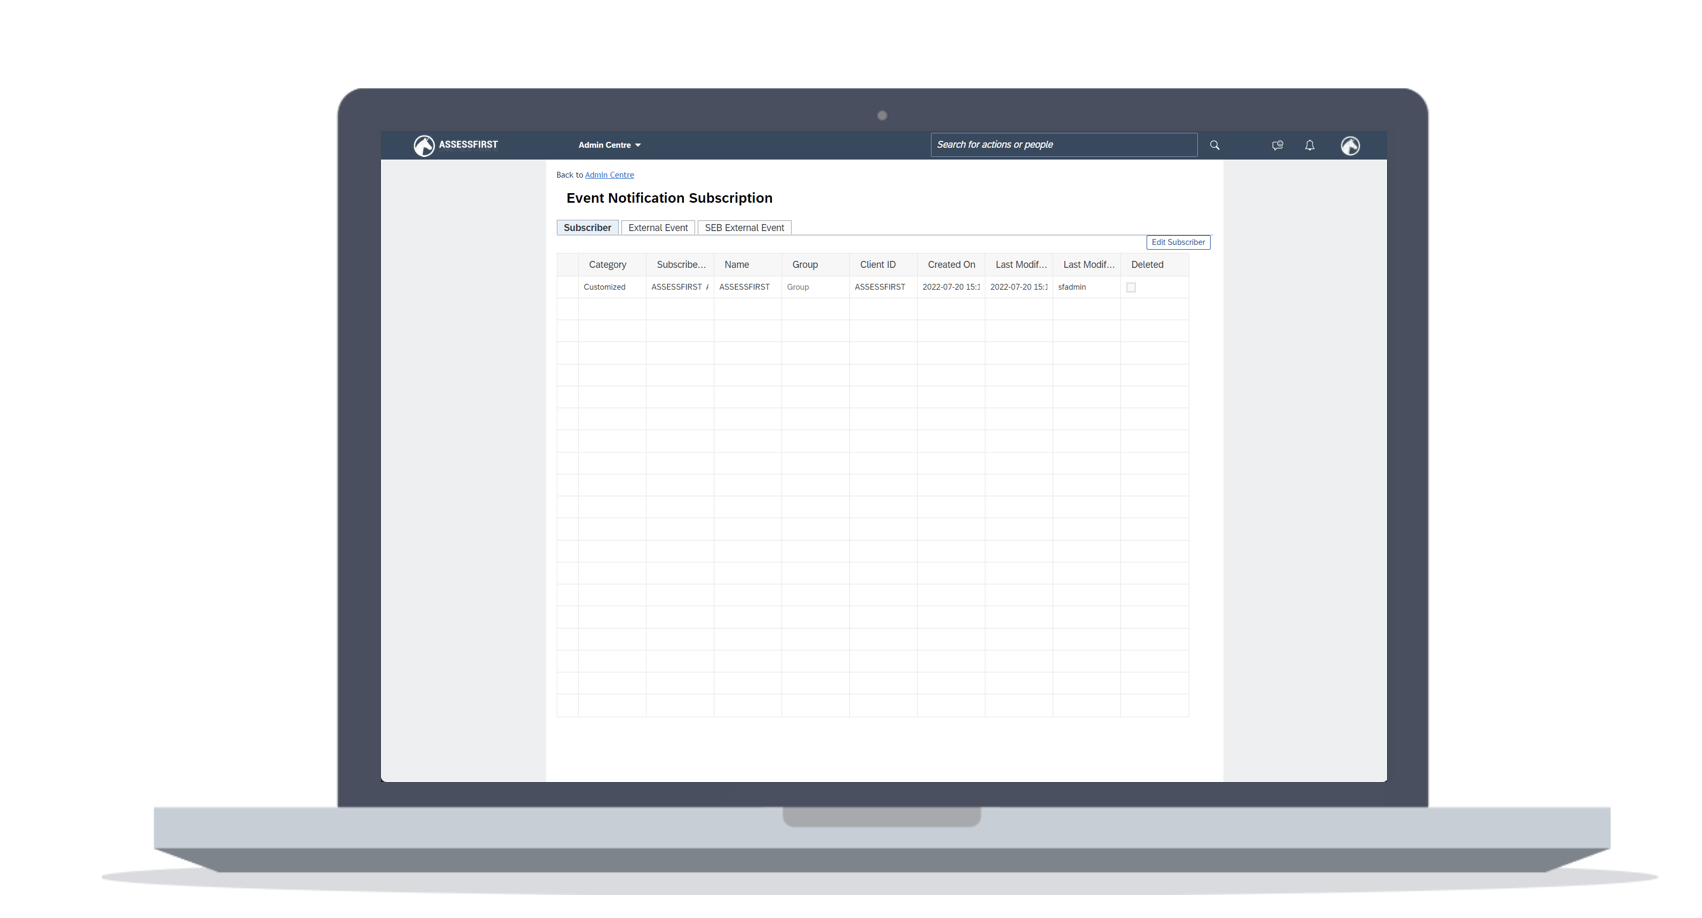The width and height of the screenshot is (1702, 918).
Task: Select the Customized category cell
Action: [x=605, y=287]
